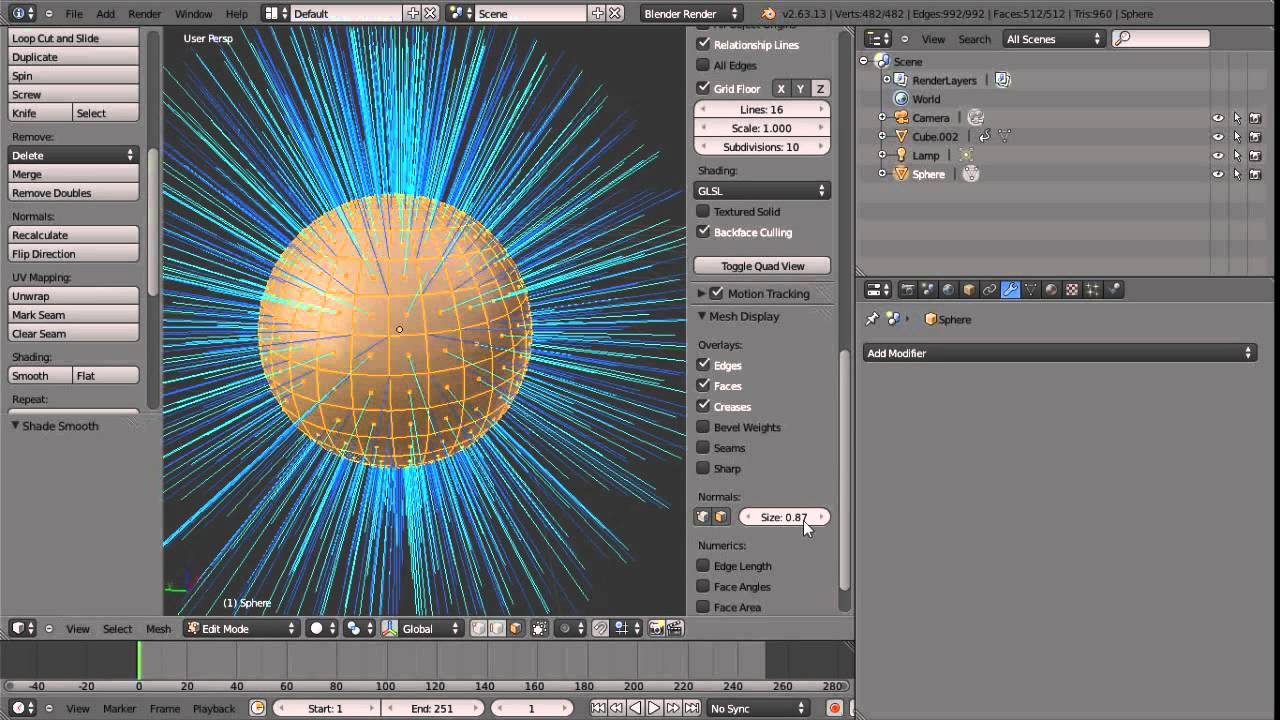Uncheck Relationship Lines checkbox
The height and width of the screenshot is (720, 1280).
[x=703, y=44]
